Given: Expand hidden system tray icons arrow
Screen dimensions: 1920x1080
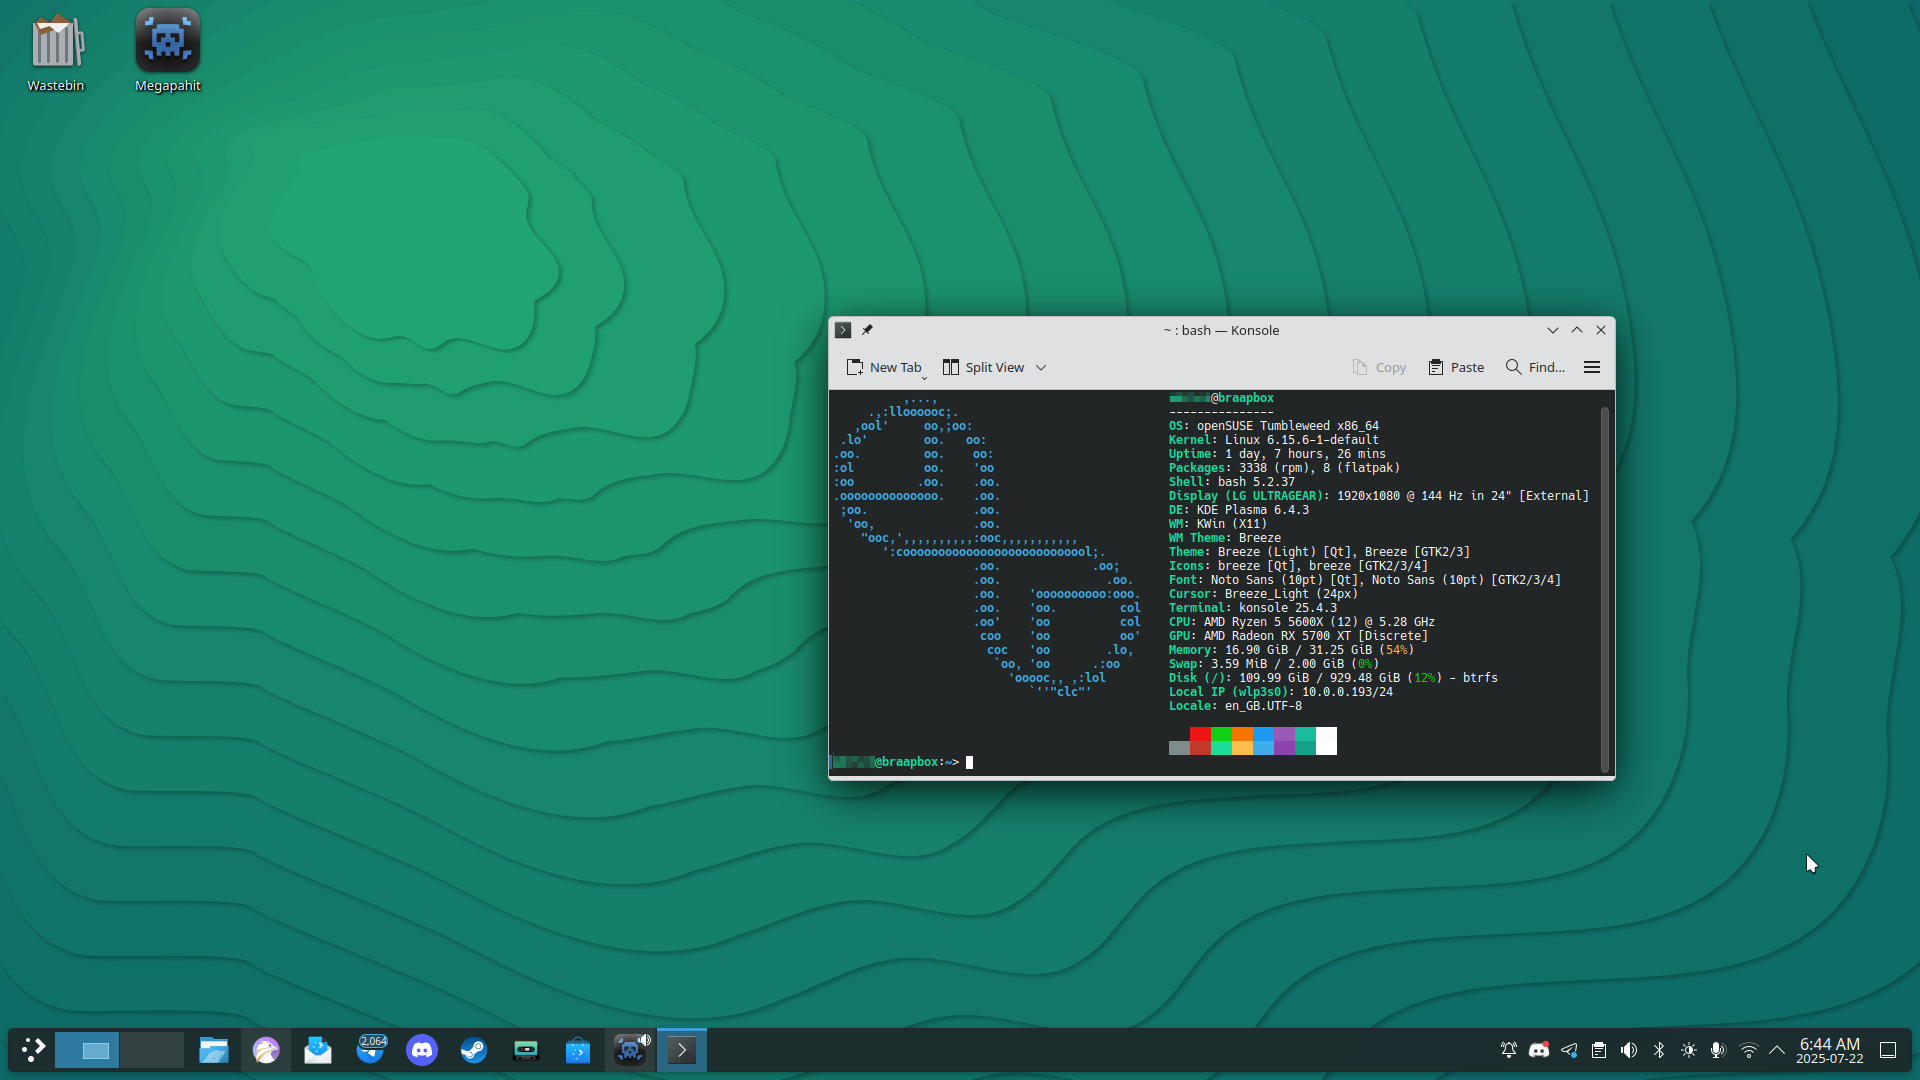Looking at the screenshot, I should pyautogui.click(x=1777, y=1050).
